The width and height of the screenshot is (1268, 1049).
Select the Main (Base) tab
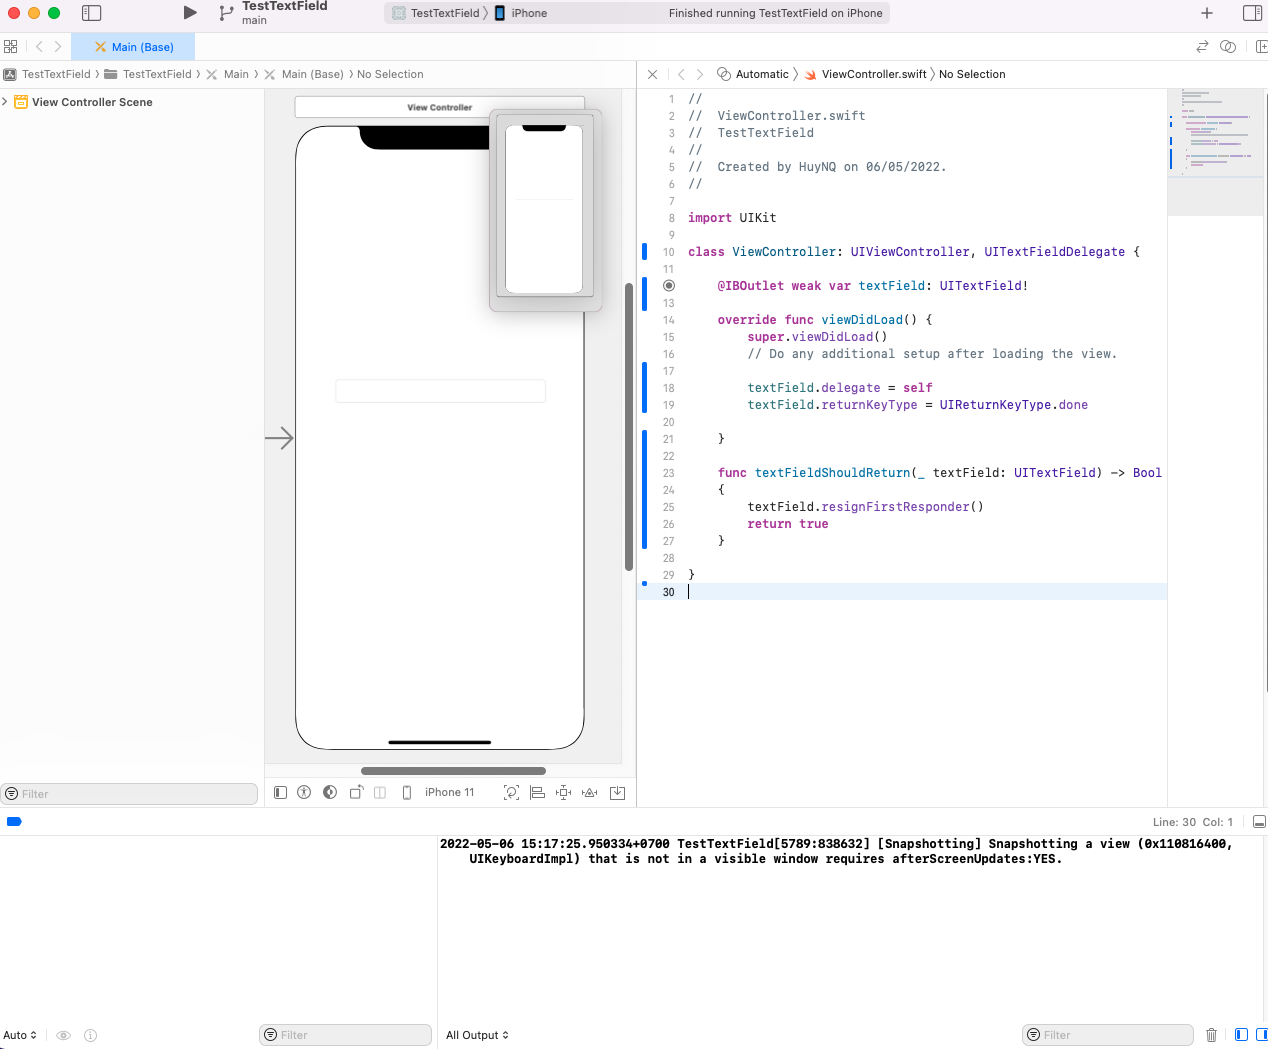pyautogui.click(x=135, y=46)
